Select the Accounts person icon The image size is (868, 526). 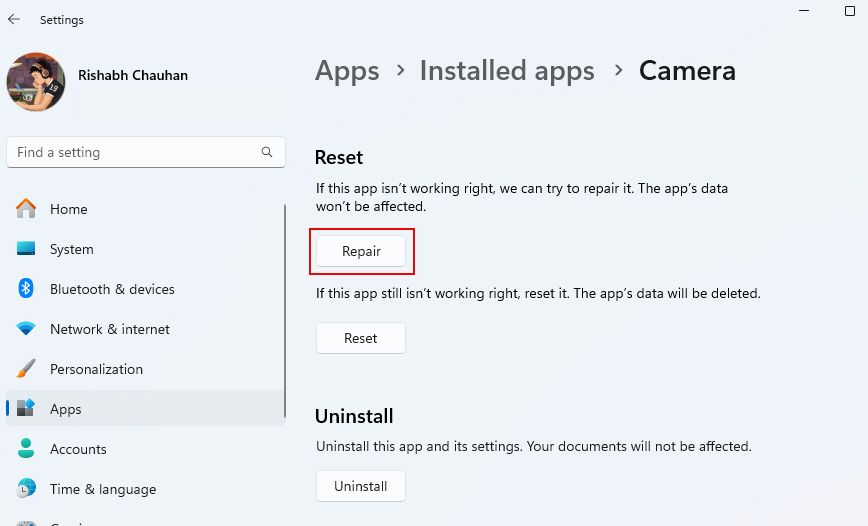(x=26, y=449)
